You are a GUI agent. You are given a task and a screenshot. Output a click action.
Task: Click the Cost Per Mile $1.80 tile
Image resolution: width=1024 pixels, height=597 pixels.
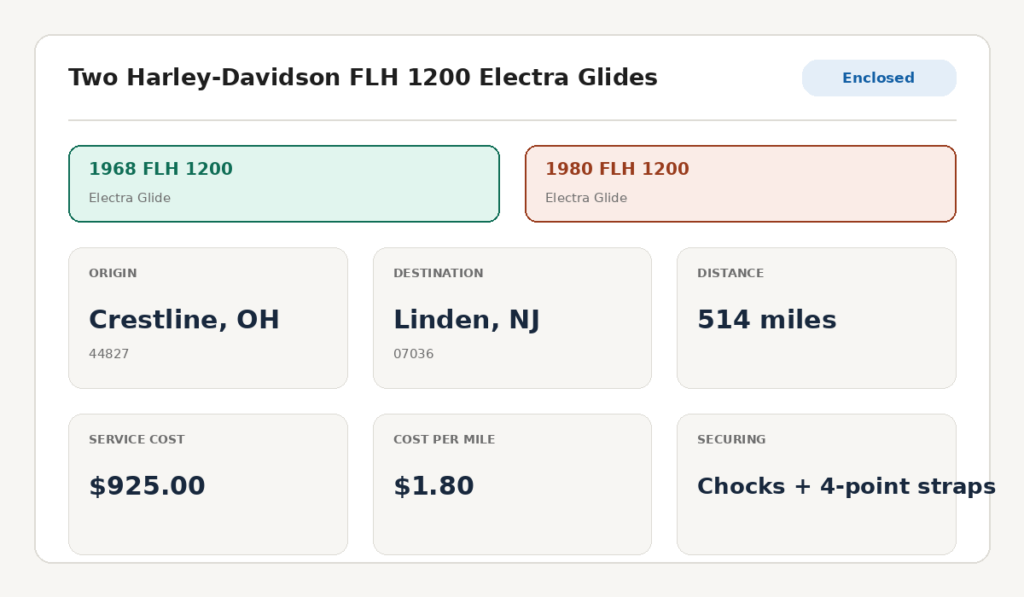tap(512, 484)
